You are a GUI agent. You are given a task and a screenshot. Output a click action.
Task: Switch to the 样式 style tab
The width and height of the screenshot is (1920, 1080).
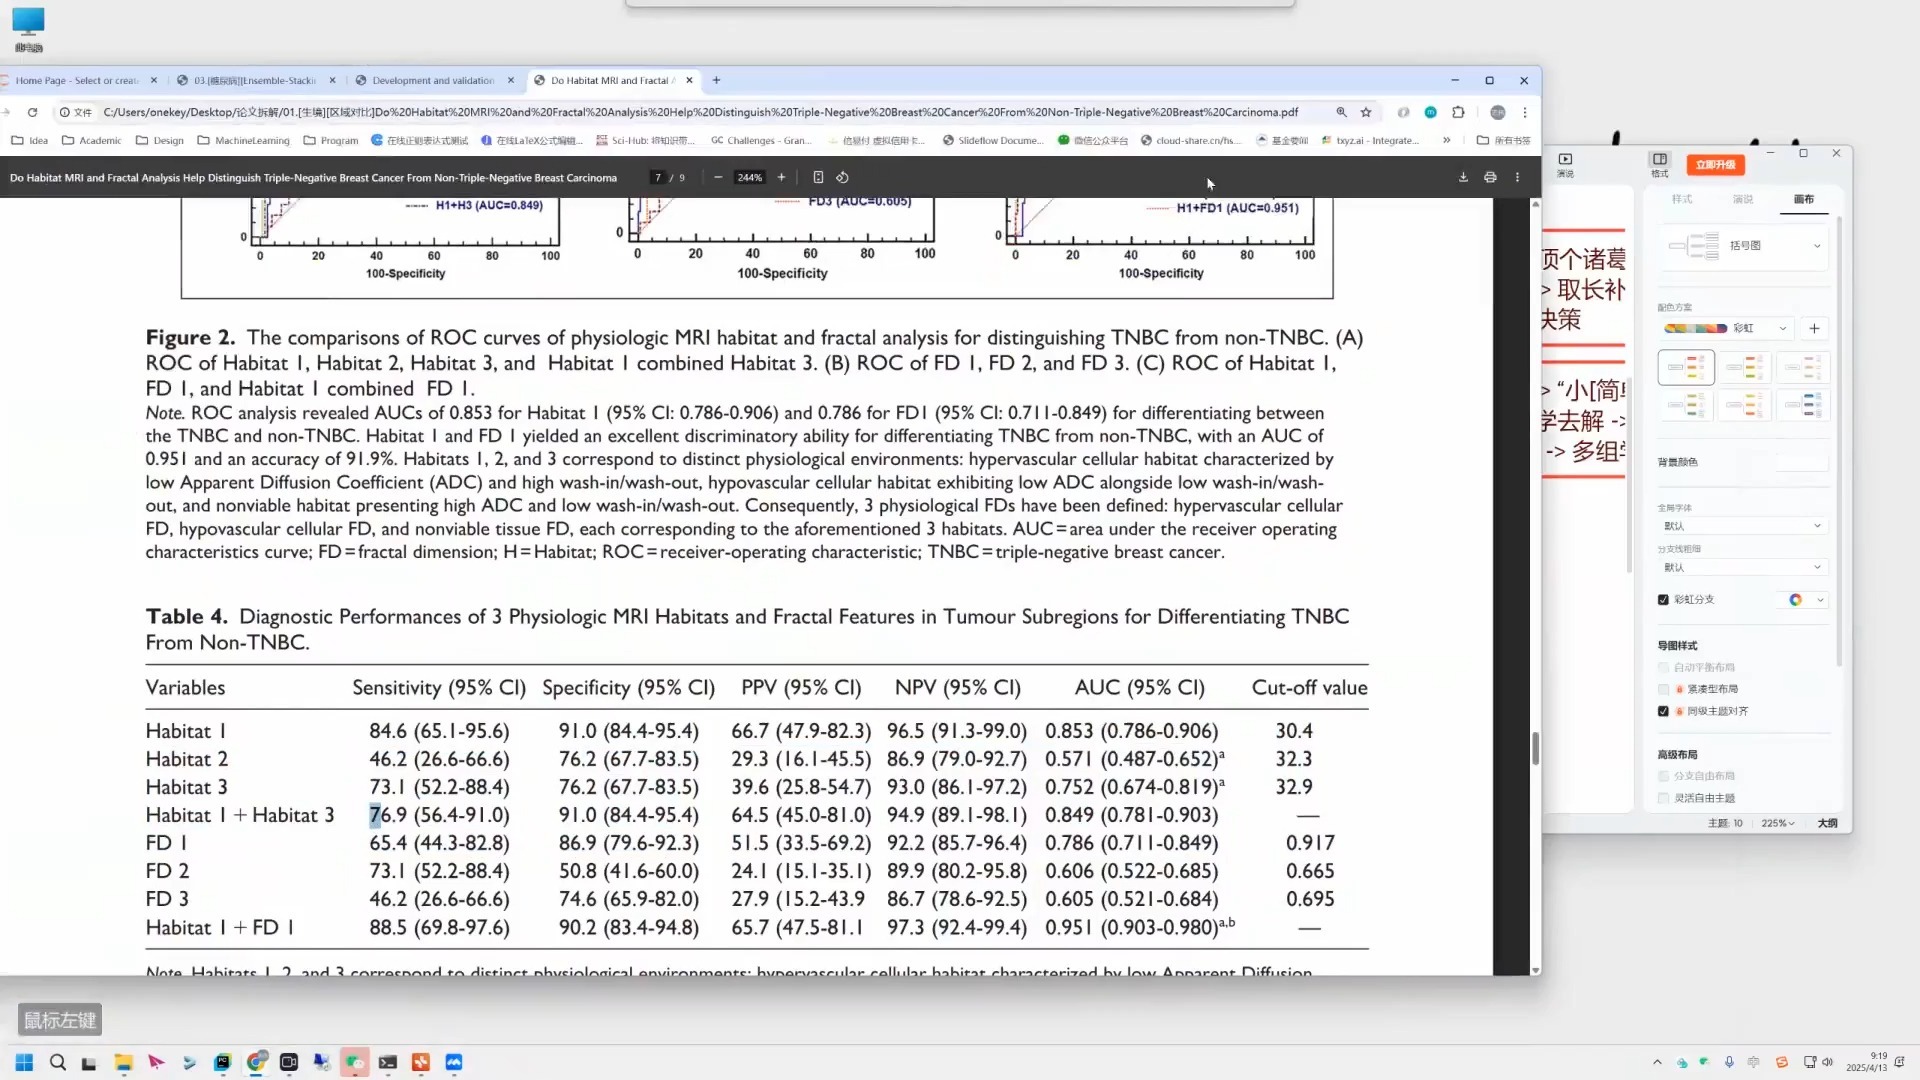(x=1682, y=199)
